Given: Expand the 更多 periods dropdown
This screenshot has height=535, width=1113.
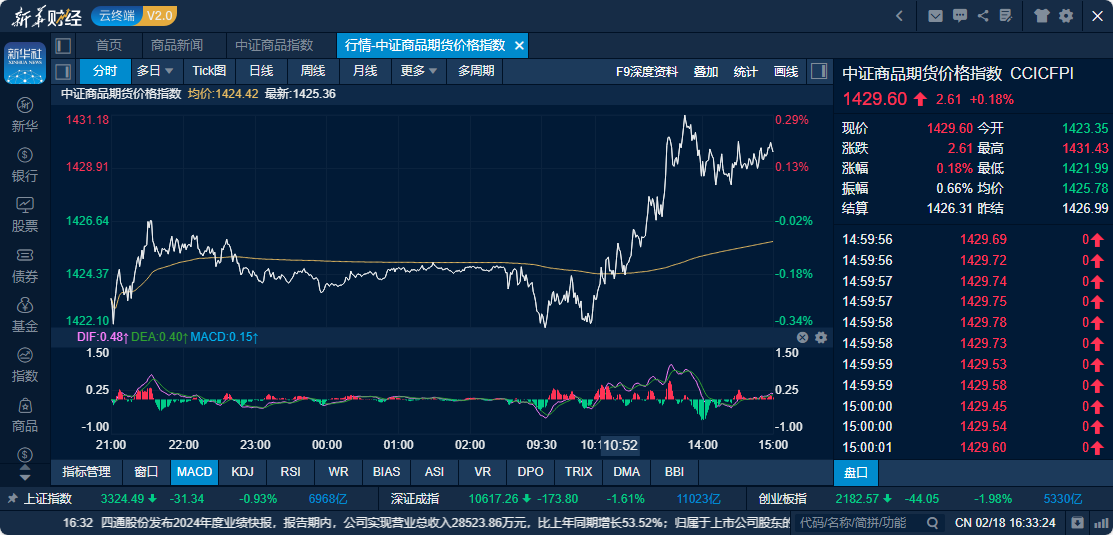Looking at the screenshot, I should [x=419, y=71].
